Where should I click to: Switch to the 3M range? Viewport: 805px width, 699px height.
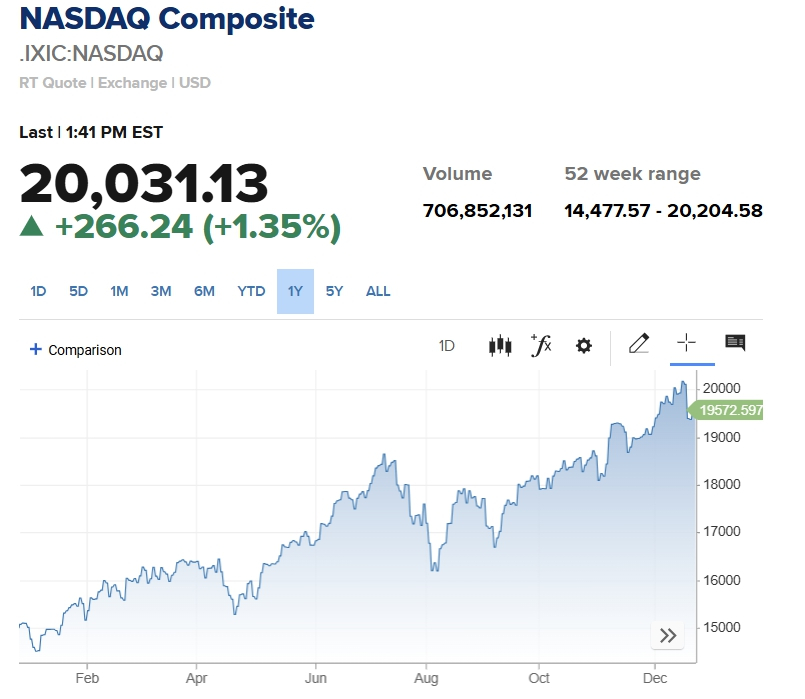161,292
